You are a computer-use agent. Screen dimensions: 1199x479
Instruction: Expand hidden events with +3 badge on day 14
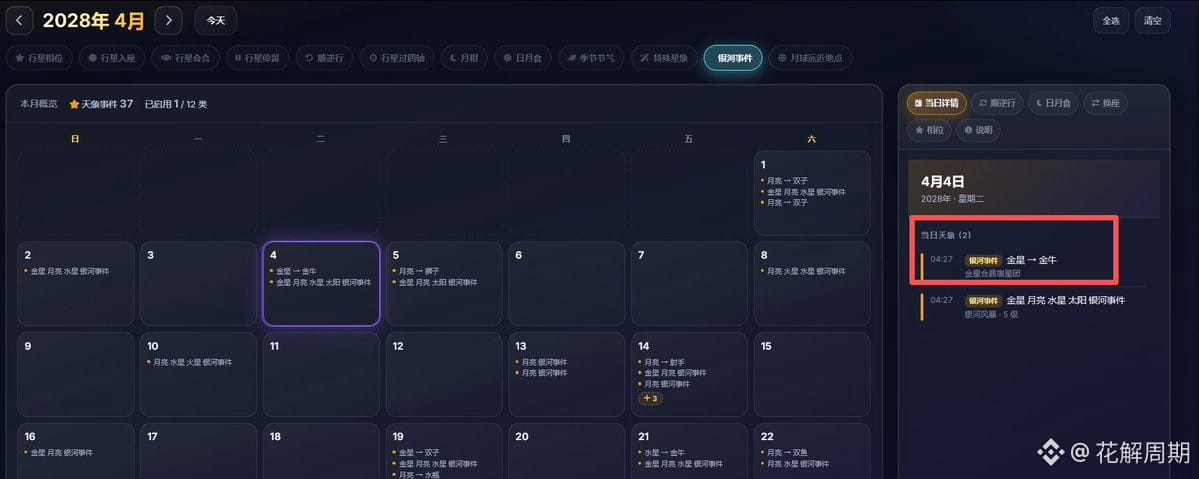tap(650, 399)
